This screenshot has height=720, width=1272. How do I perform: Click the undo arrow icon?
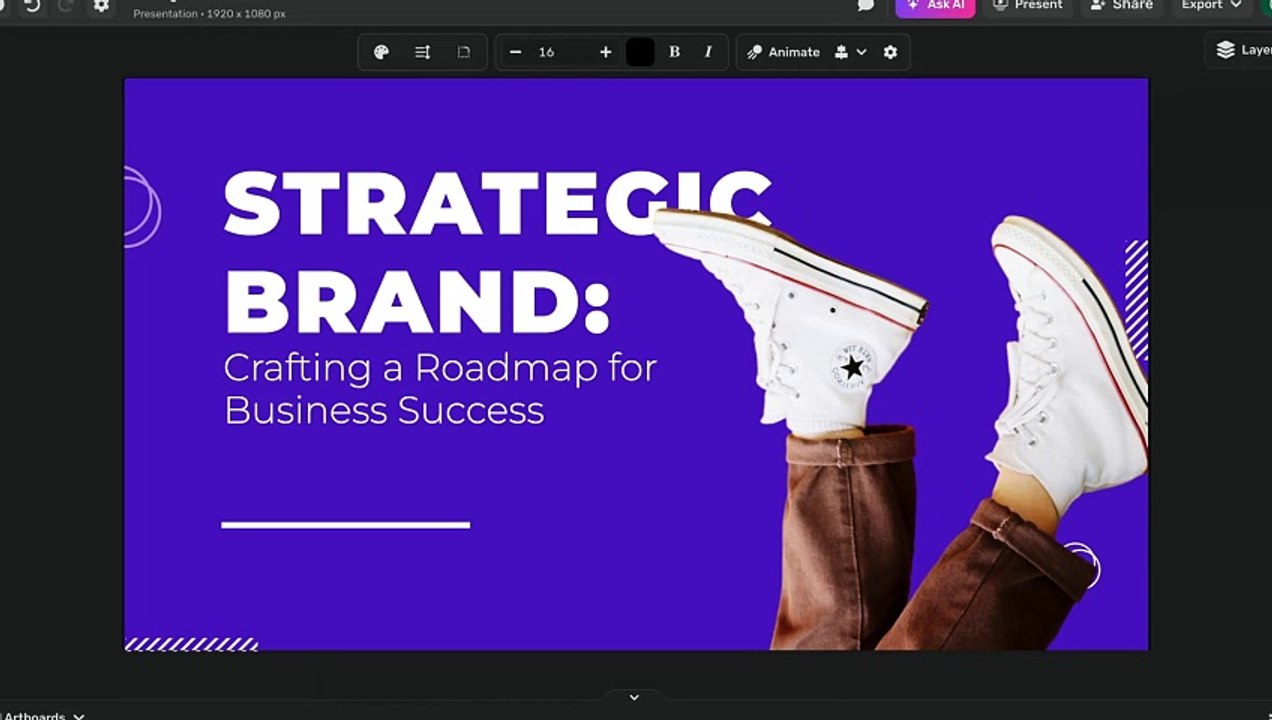click(x=32, y=6)
